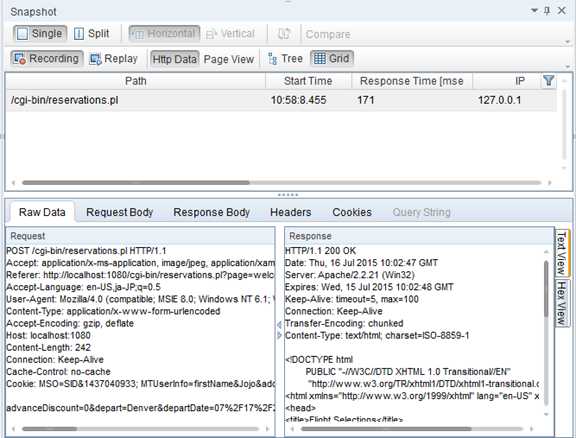Open the Cookies tab
The width and height of the screenshot is (576, 438).
pyautogui.click(x=352, y=212)
